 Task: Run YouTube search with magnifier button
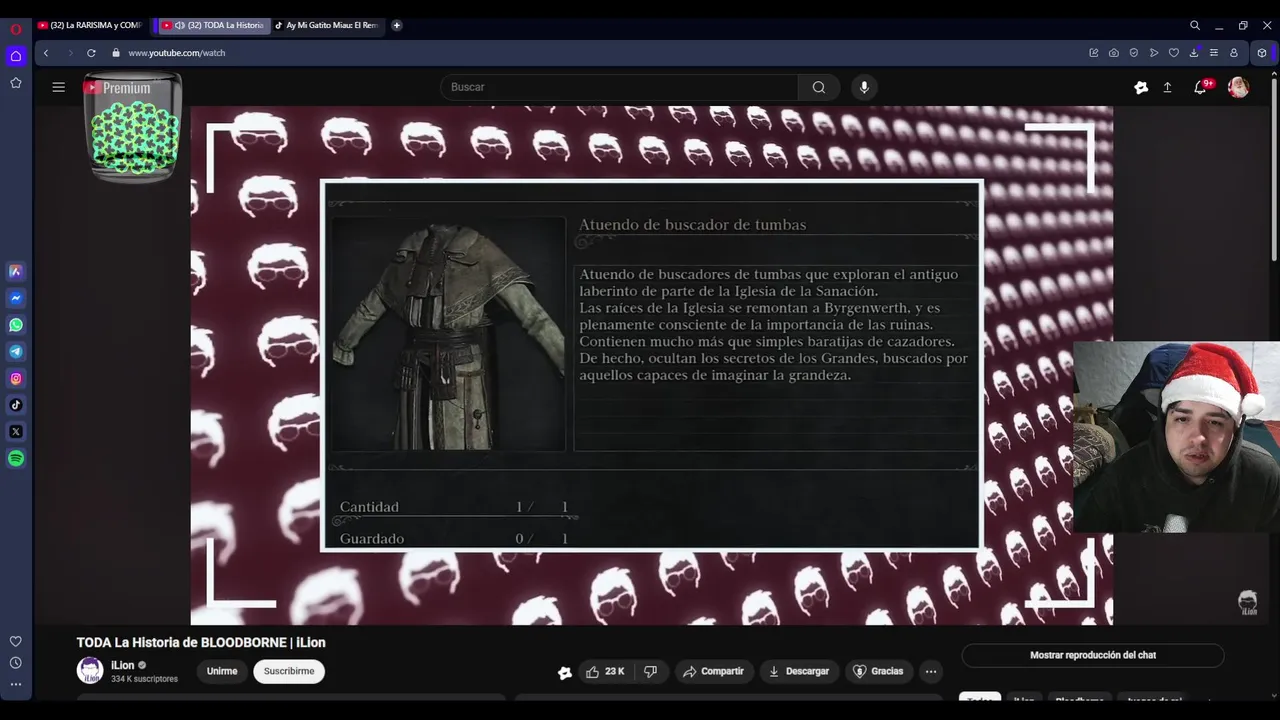[x=819, y=87]
